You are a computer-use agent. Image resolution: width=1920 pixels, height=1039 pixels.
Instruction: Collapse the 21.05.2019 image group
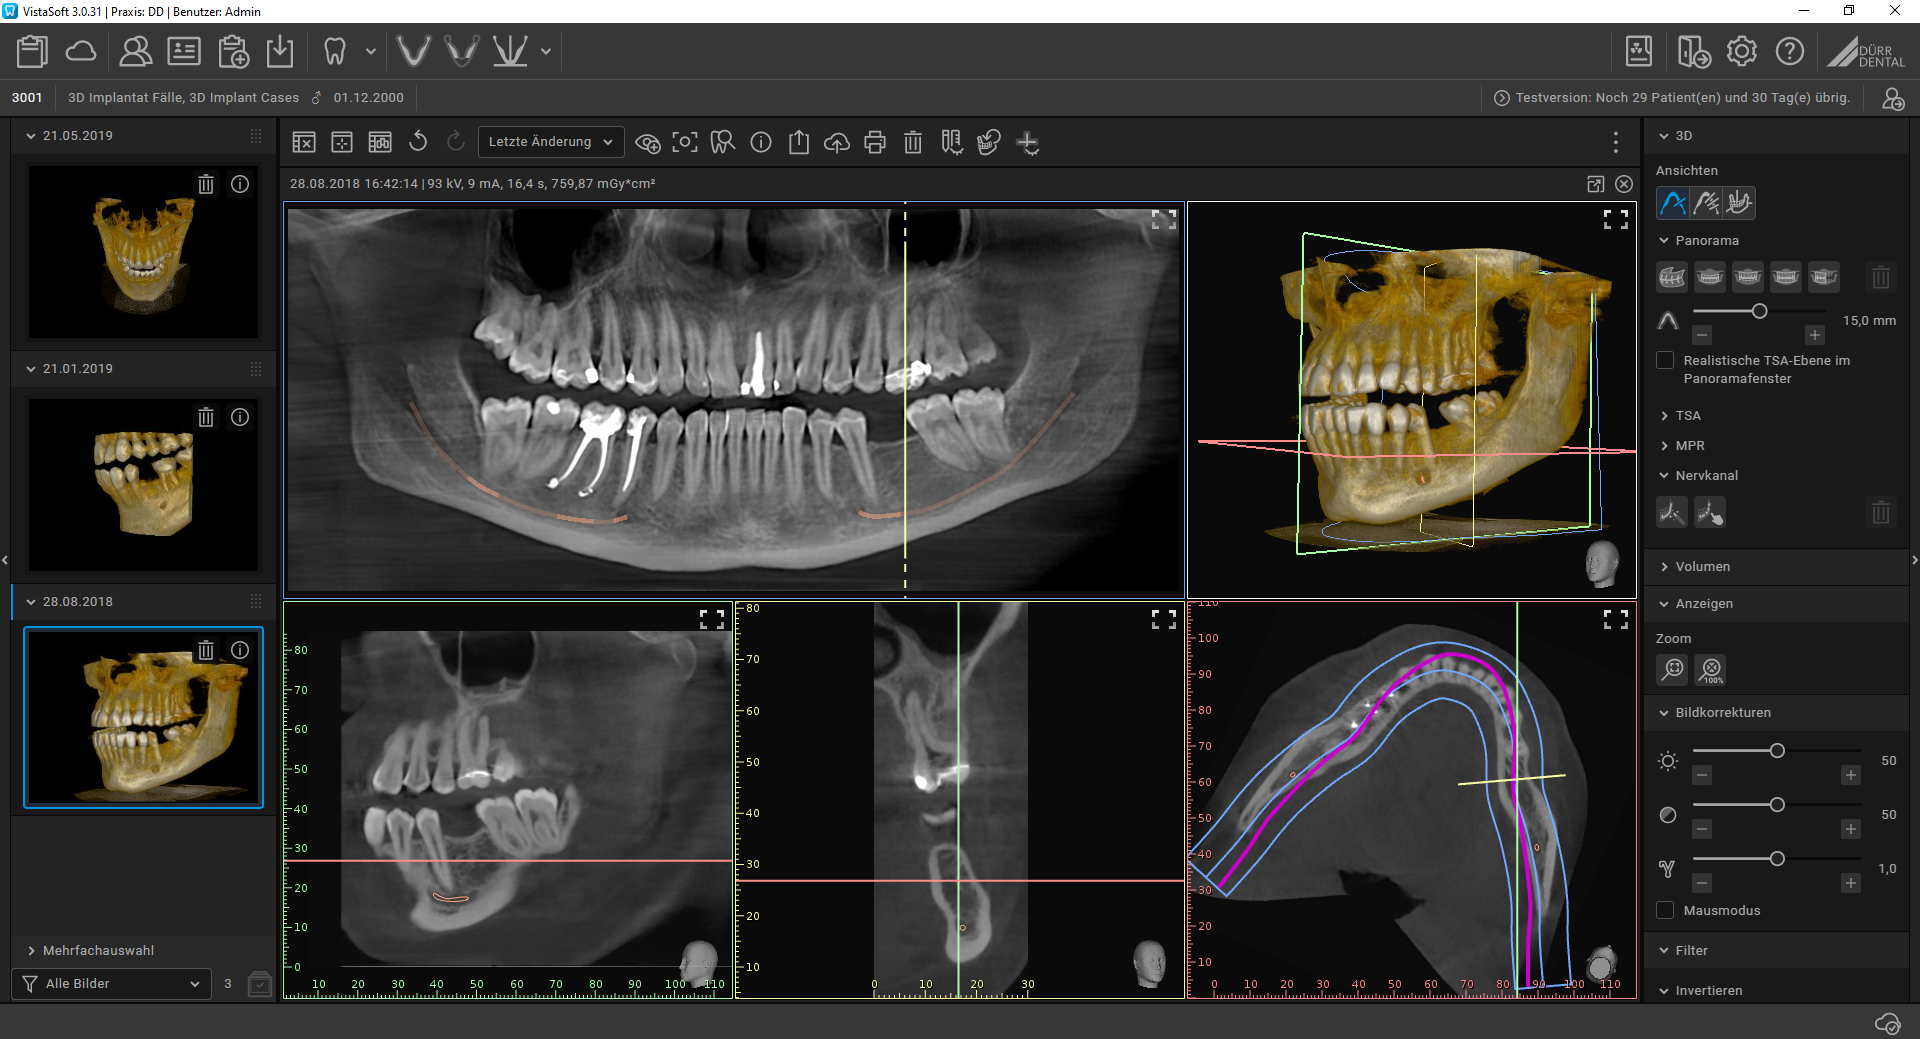(x=31, y=136)
